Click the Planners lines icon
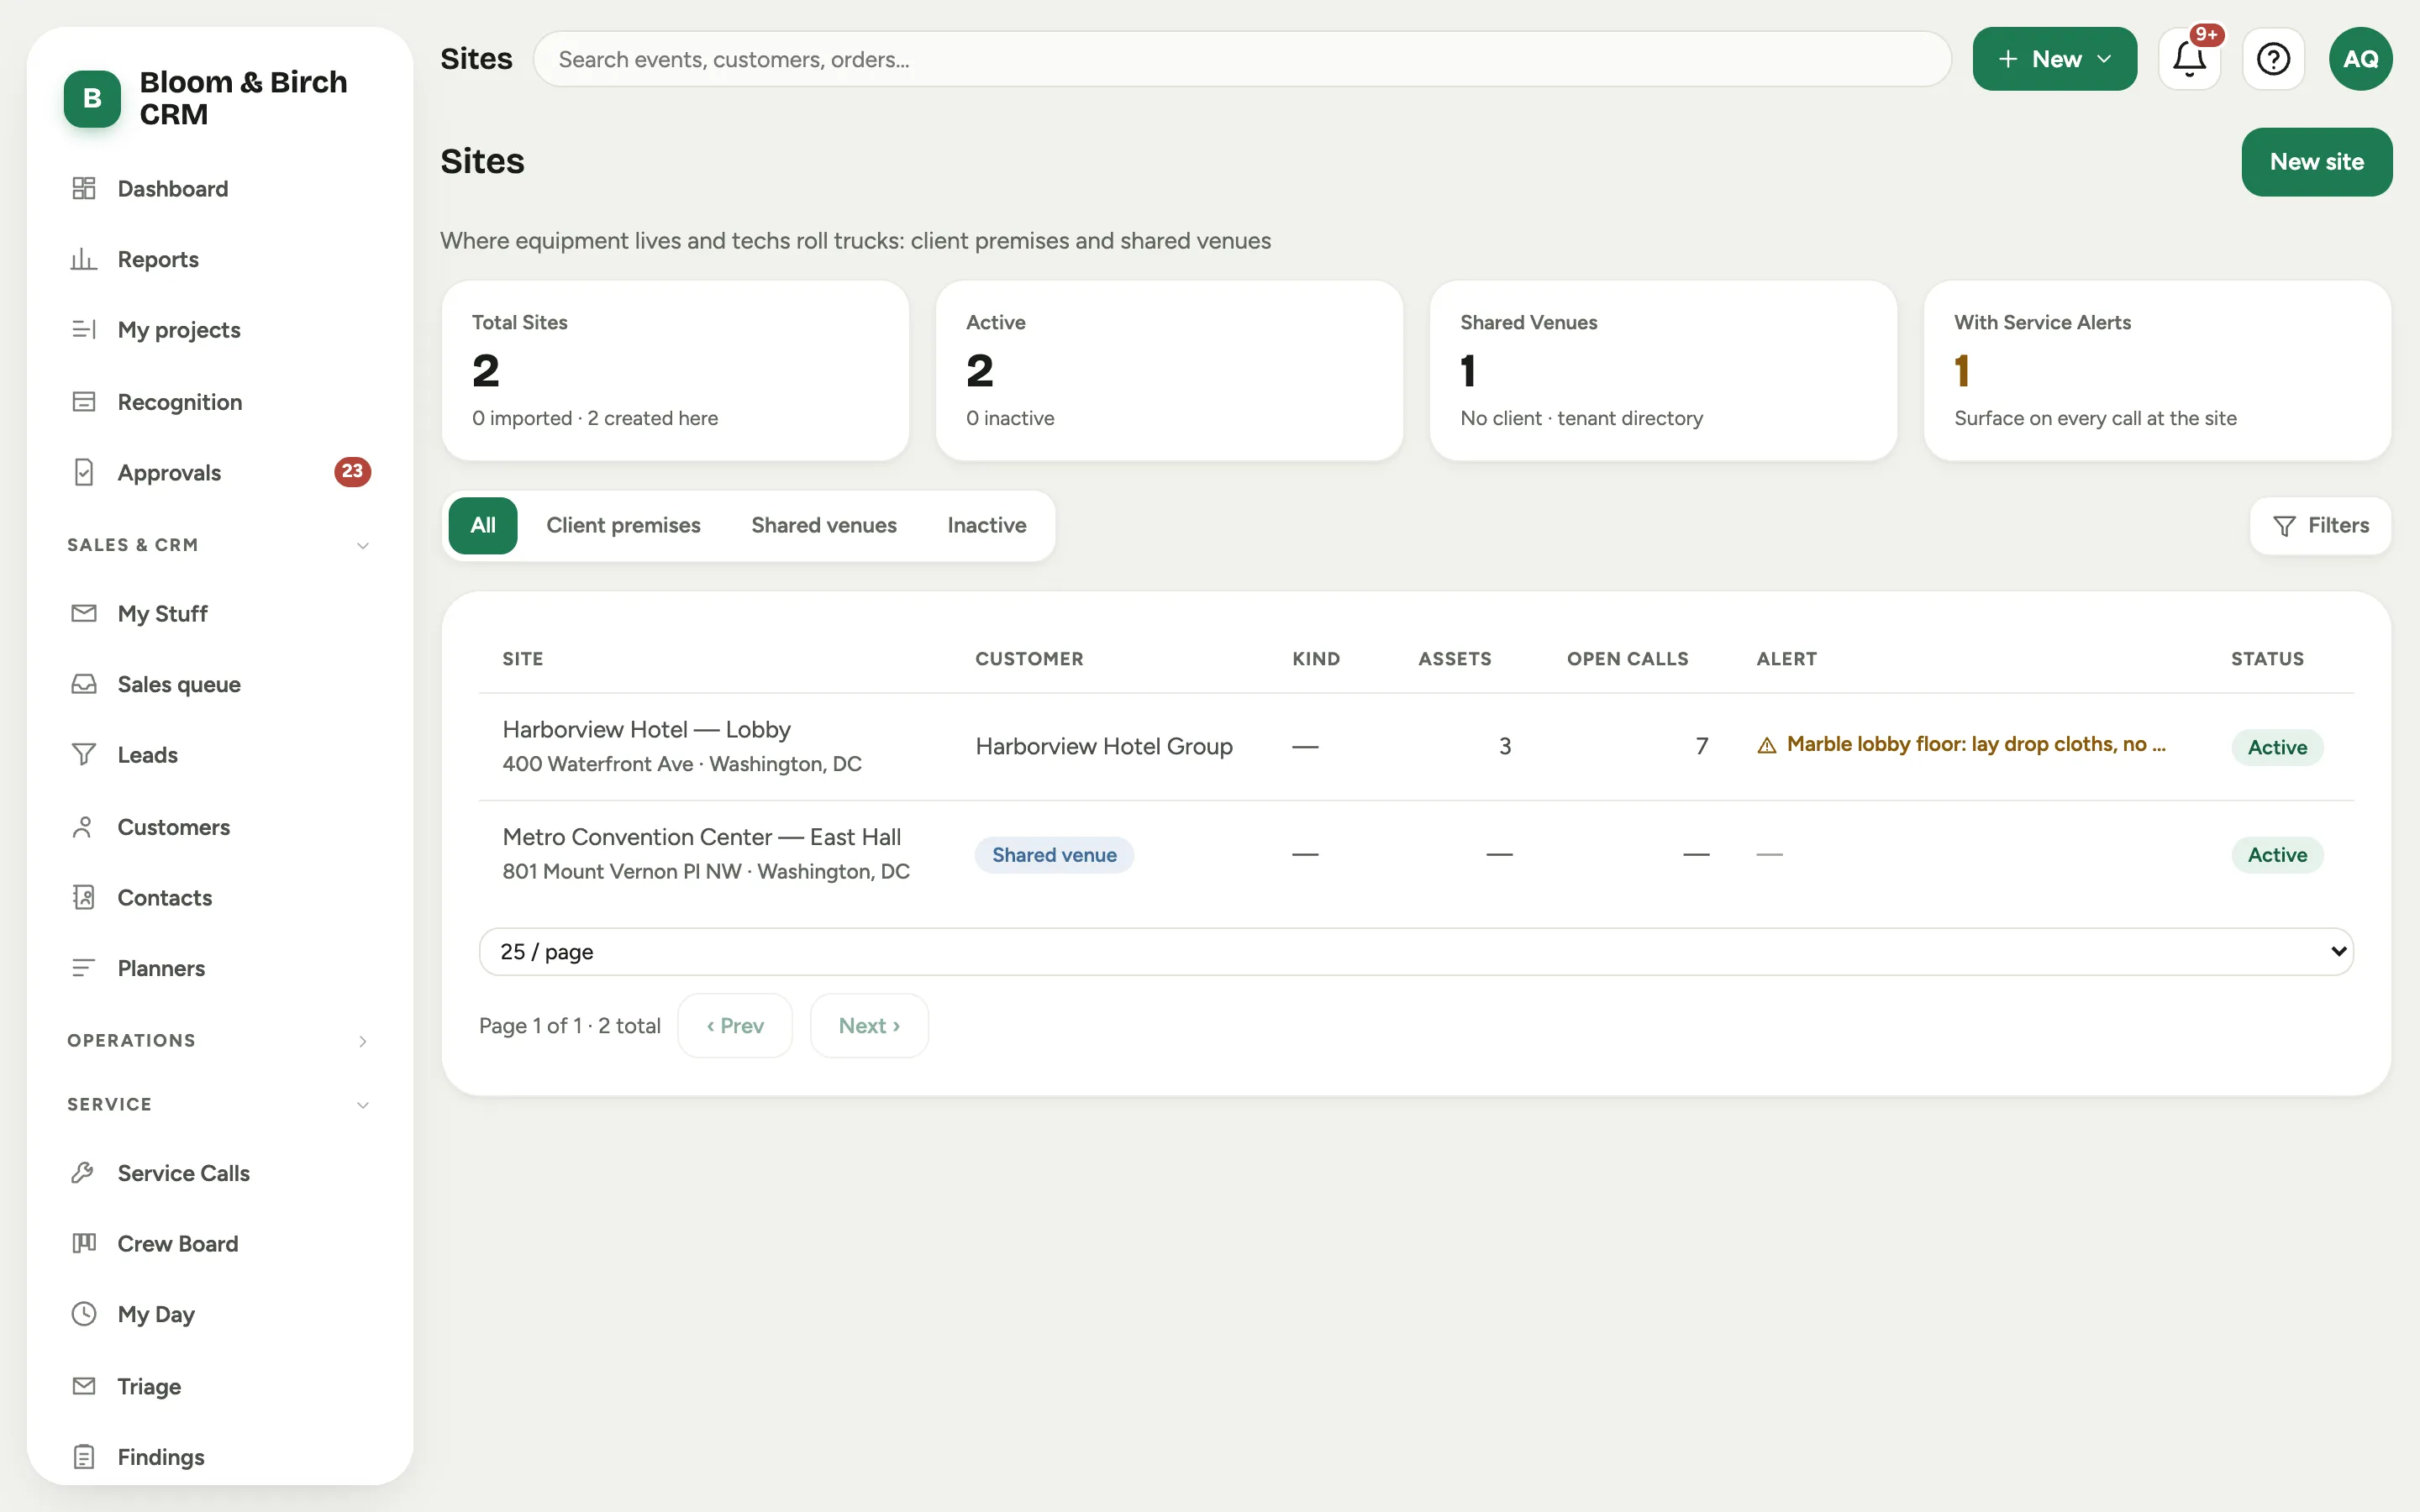 click(84, 968)
